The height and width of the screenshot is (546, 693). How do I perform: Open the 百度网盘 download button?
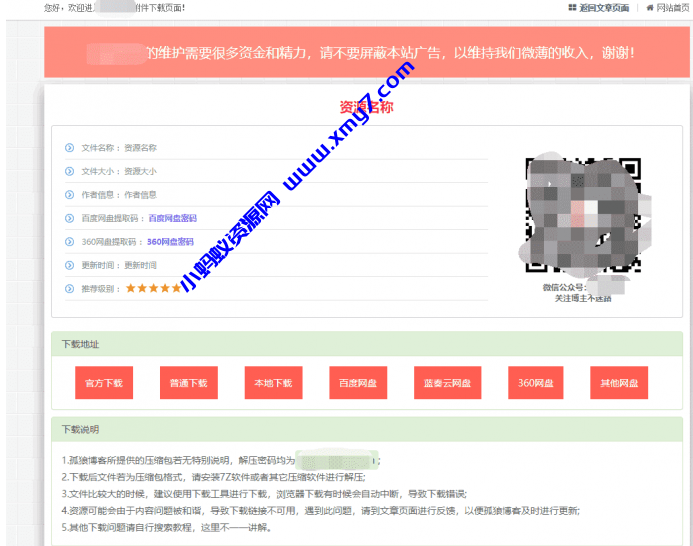(358, 383)
